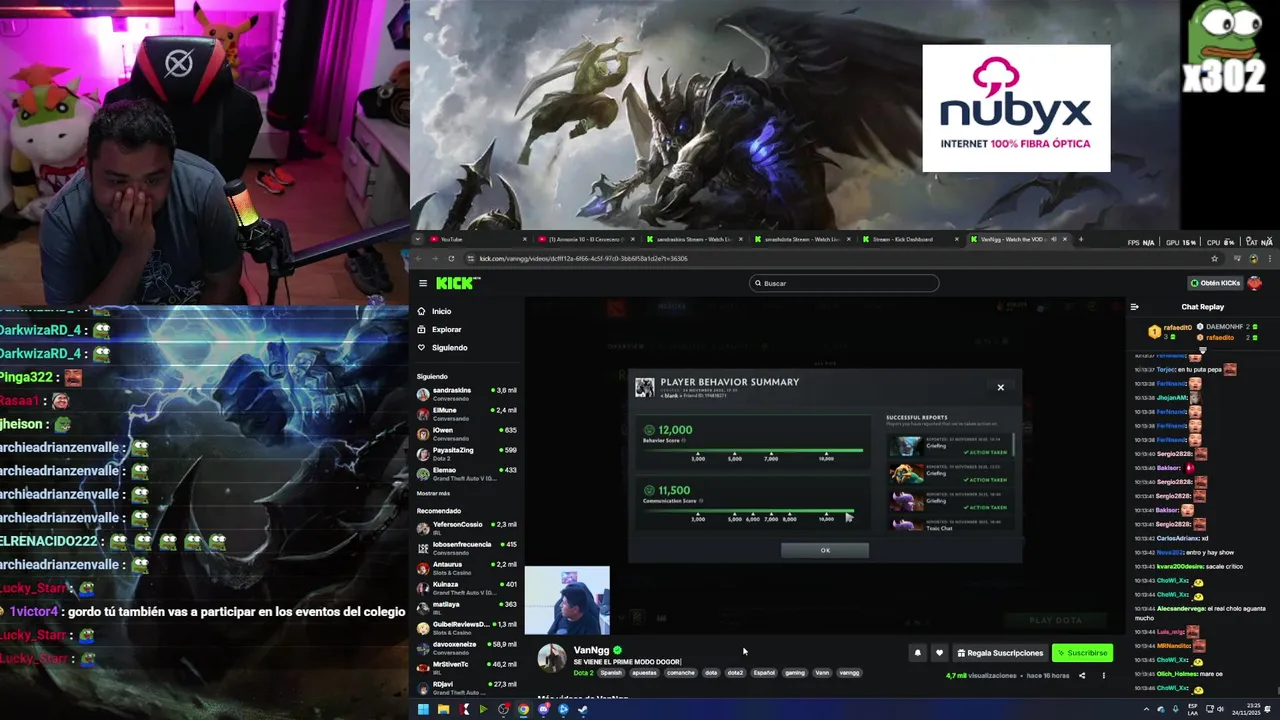This screenshot has height=720, width=1280.
Task: Click the successful reports scrollbar
Action: click(1014, 446)
